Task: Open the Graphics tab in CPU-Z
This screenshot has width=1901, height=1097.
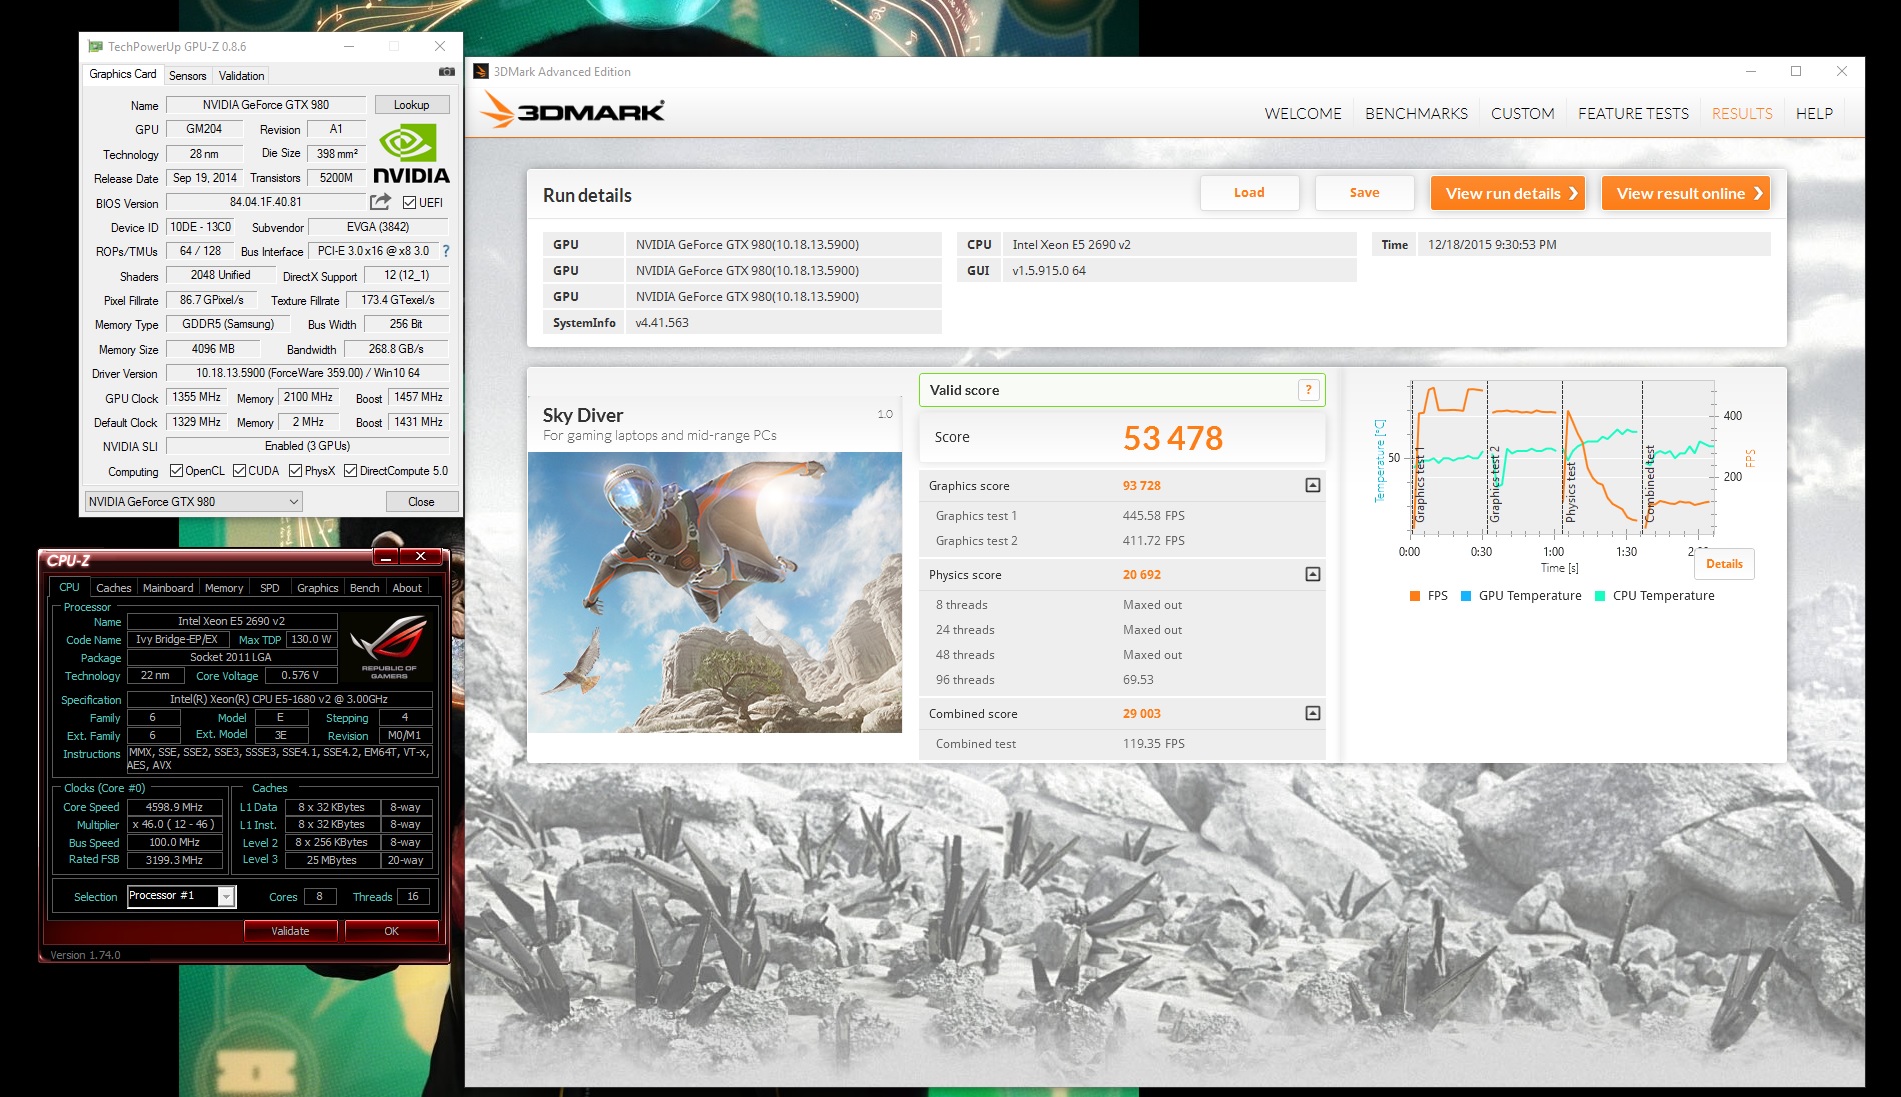Action: tap(318, 588)
